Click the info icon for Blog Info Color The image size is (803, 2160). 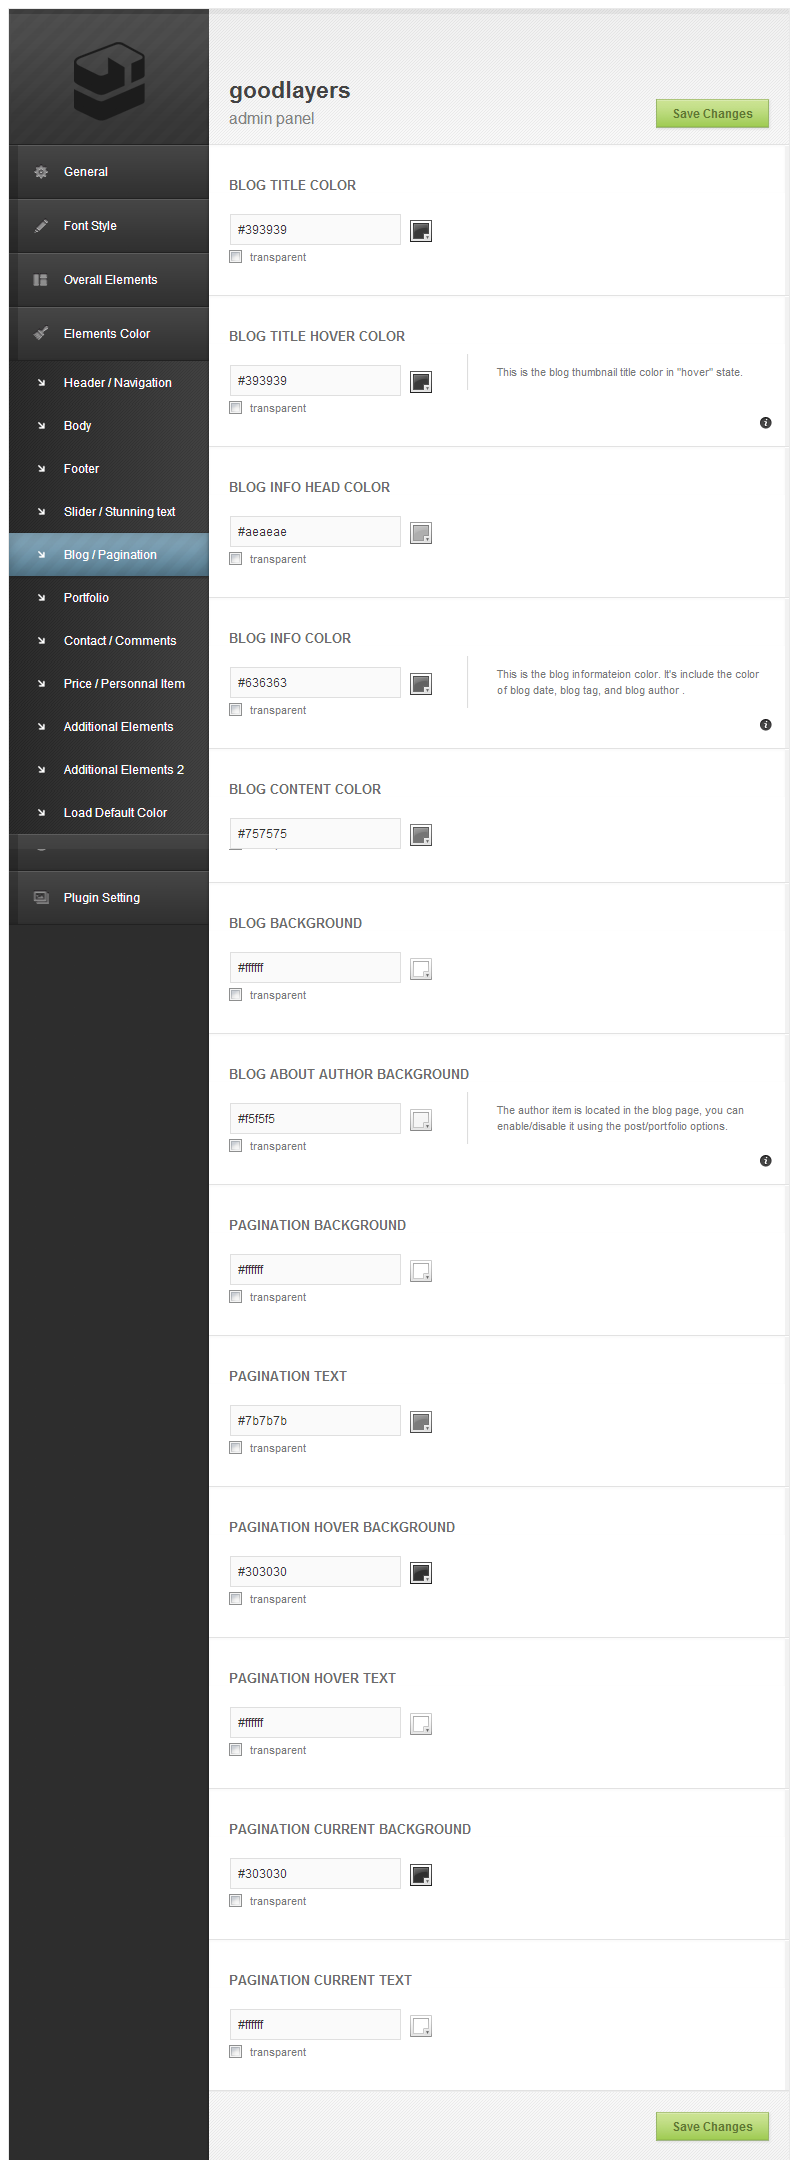click(766, 725)
